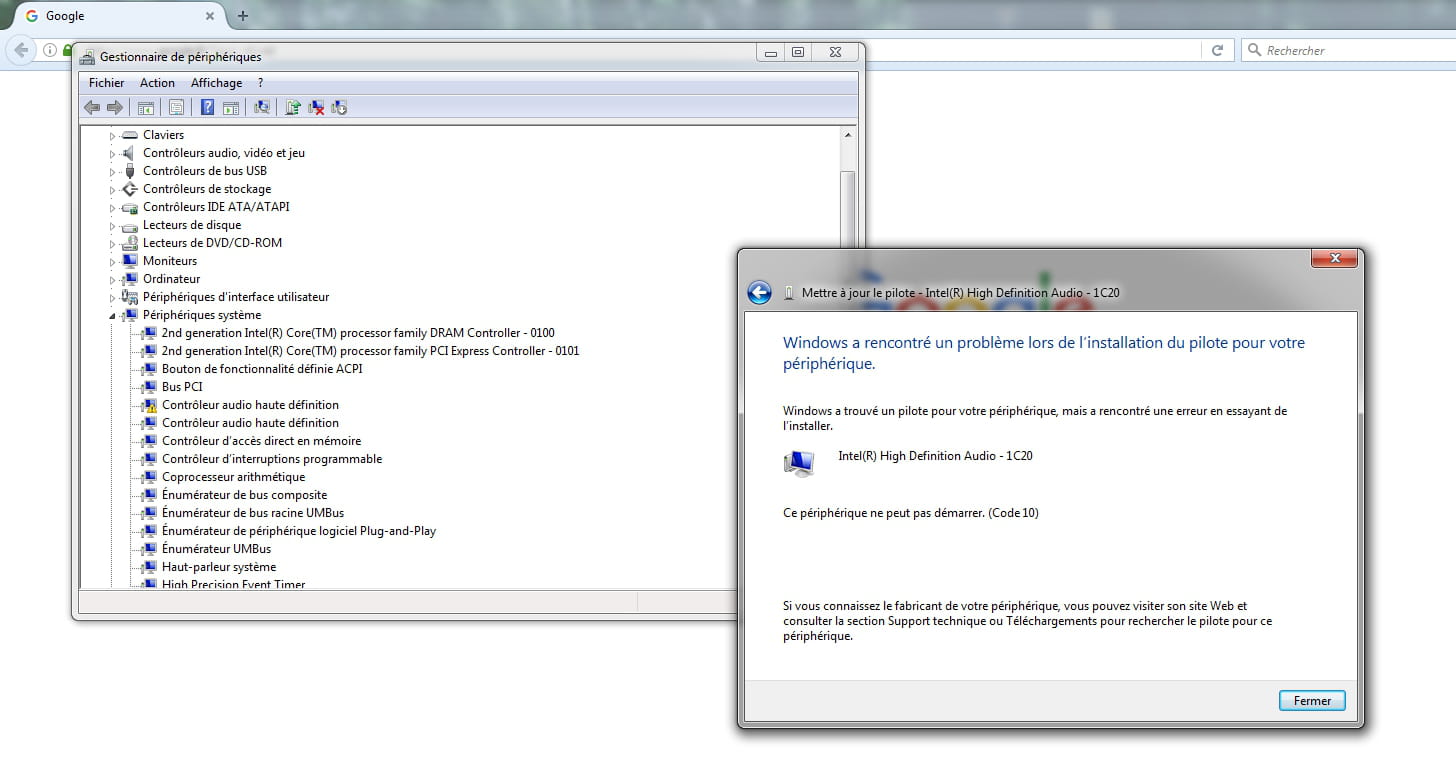This screenshot has width=1456, height=767.
Task: Click the blue back arrow in driver update dialog
Action: pos(759,292)
